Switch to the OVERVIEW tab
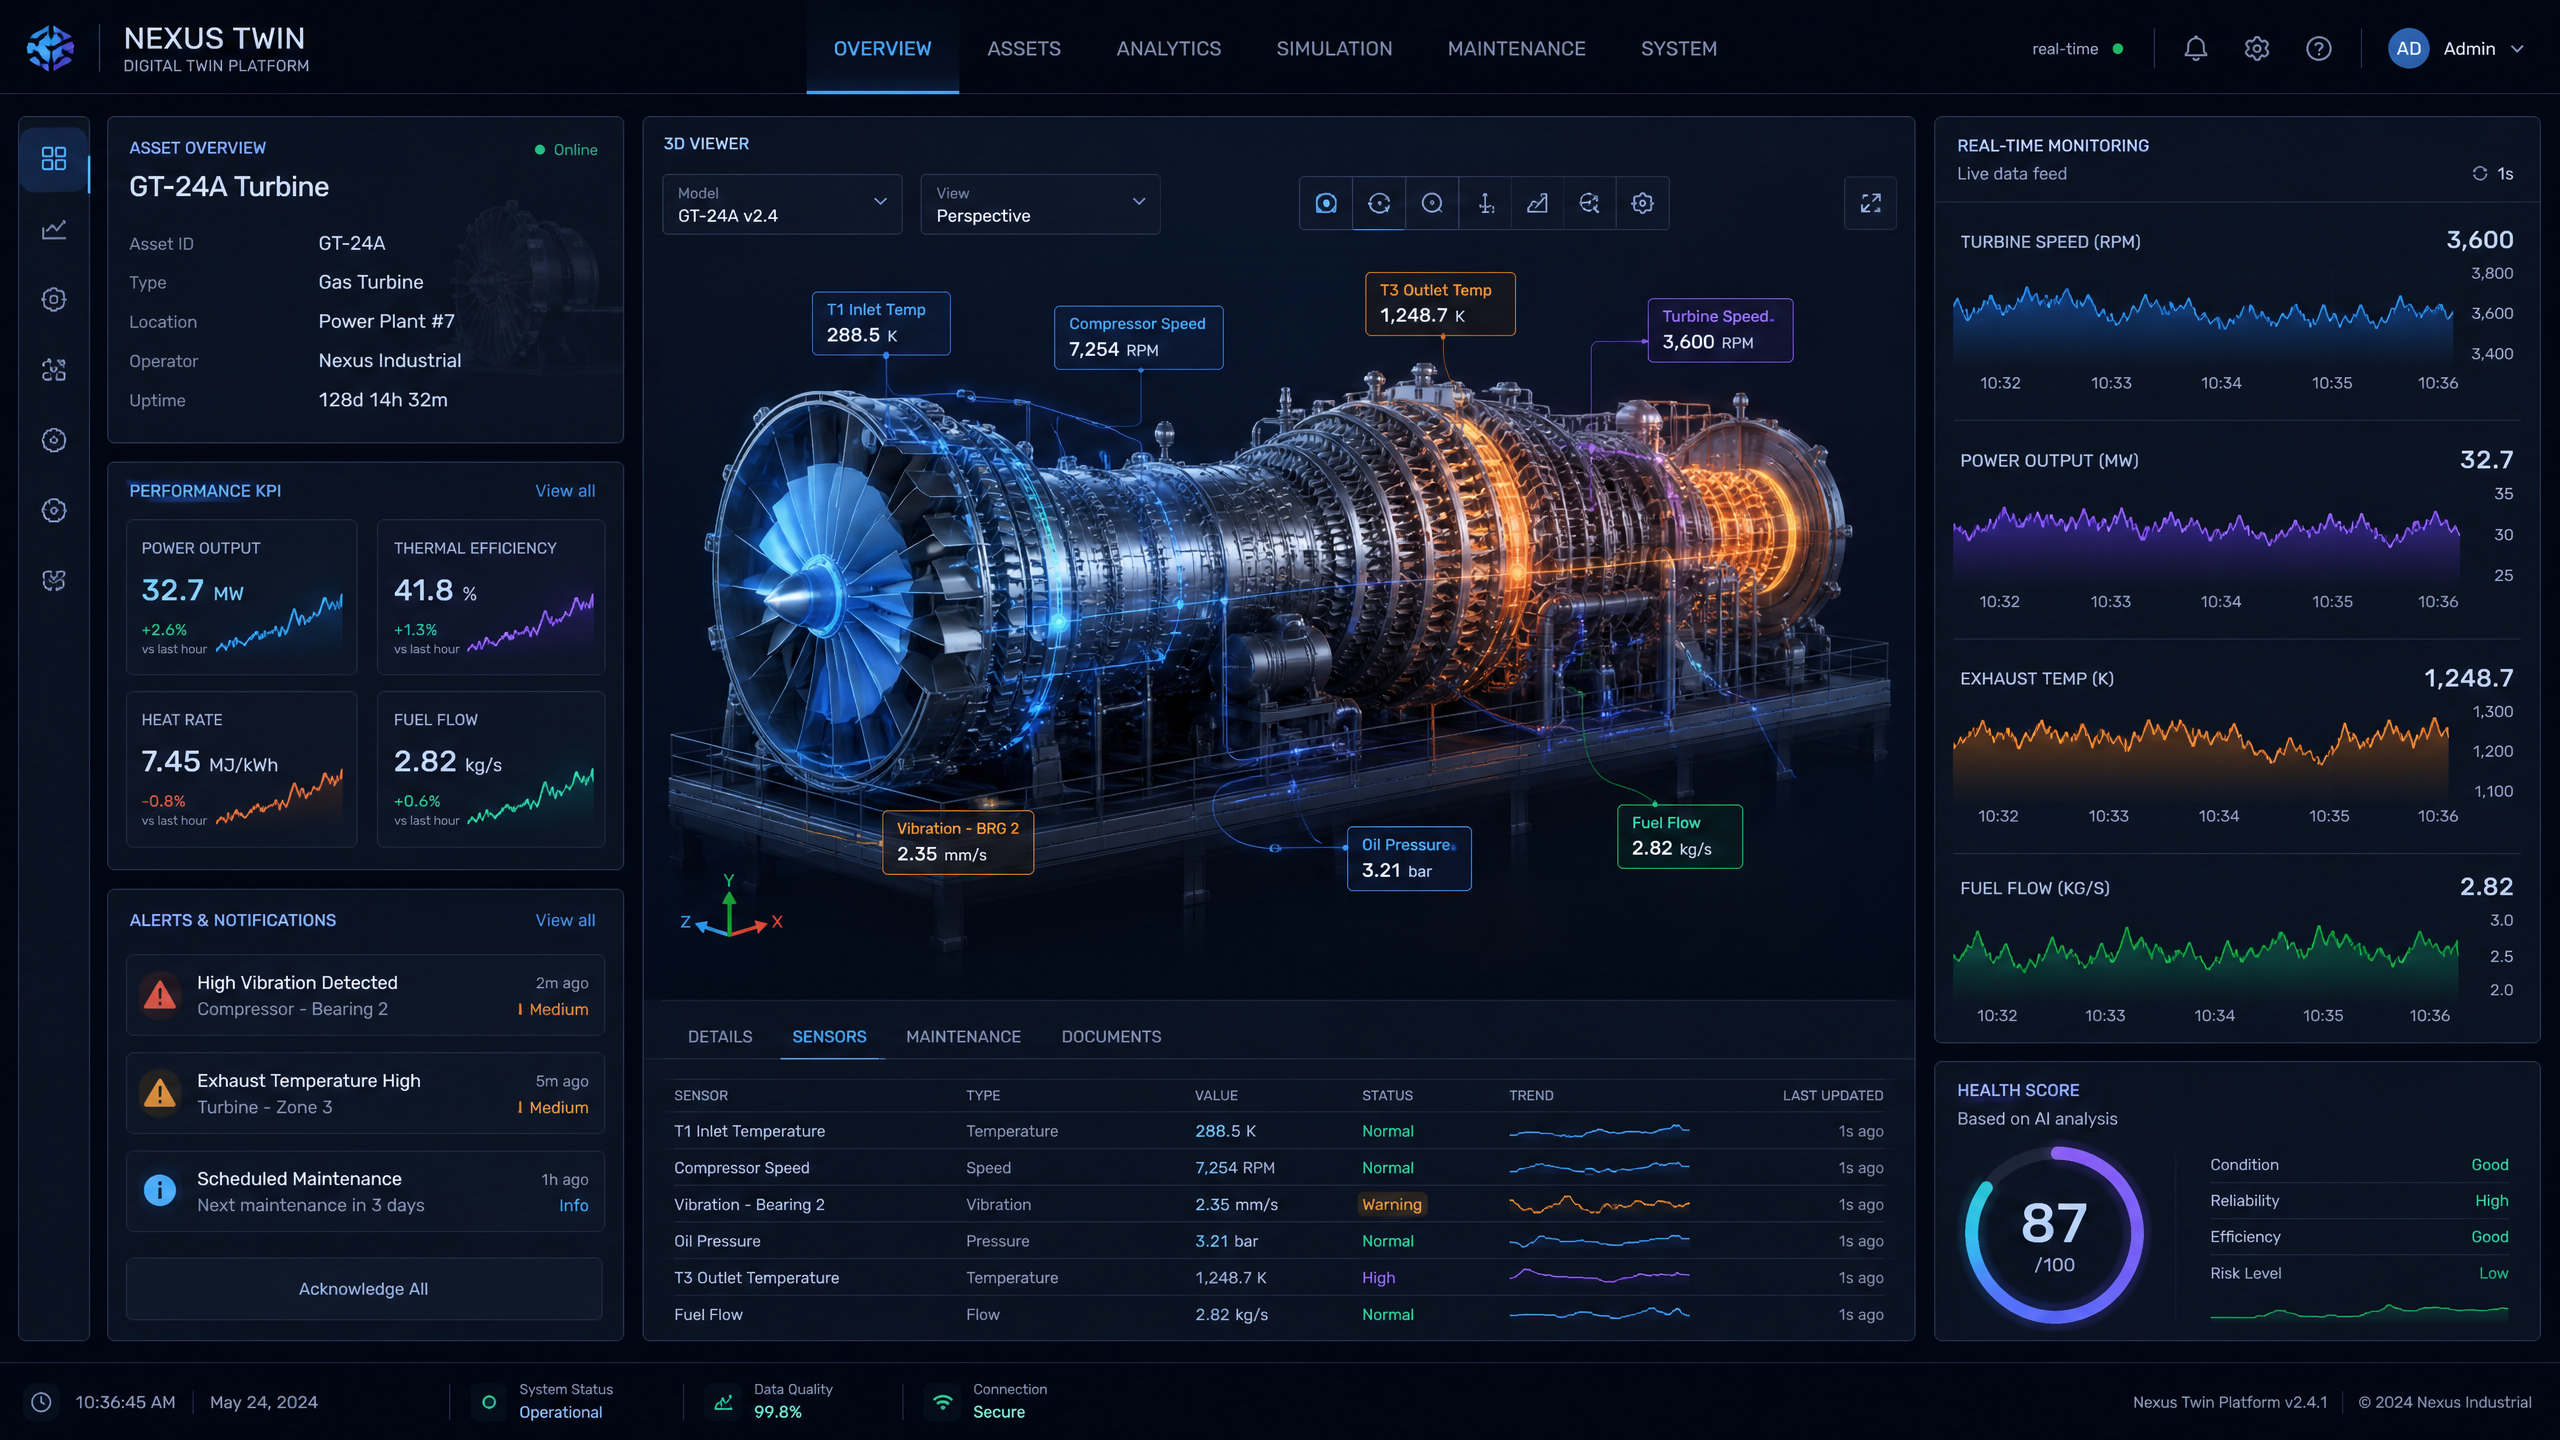2560x1440 pixels. point(882,48)
